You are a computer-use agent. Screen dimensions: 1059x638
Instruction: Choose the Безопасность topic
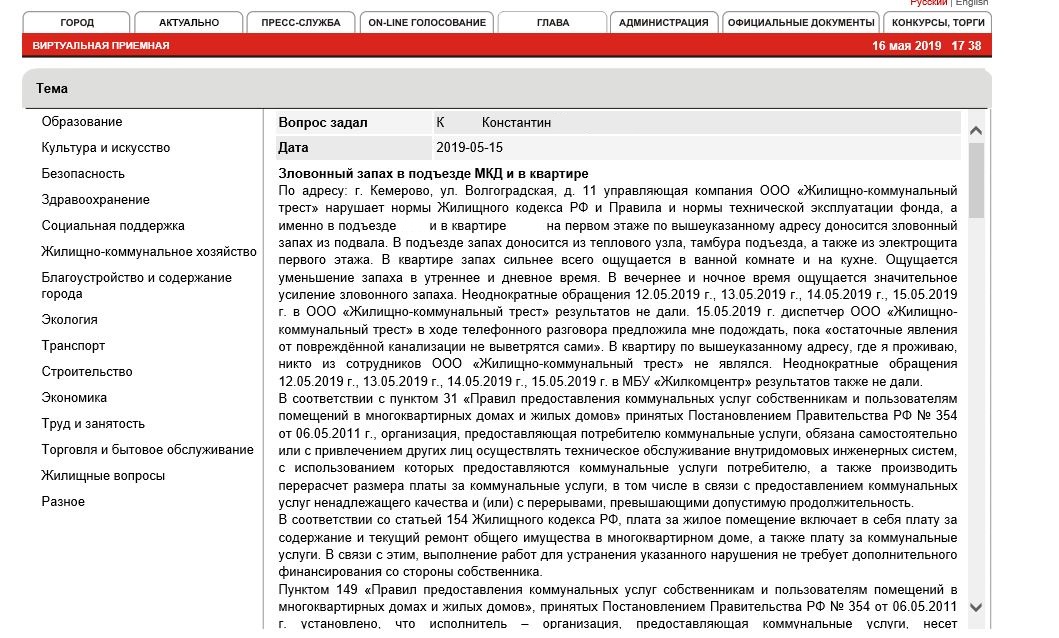coord(83,174)
